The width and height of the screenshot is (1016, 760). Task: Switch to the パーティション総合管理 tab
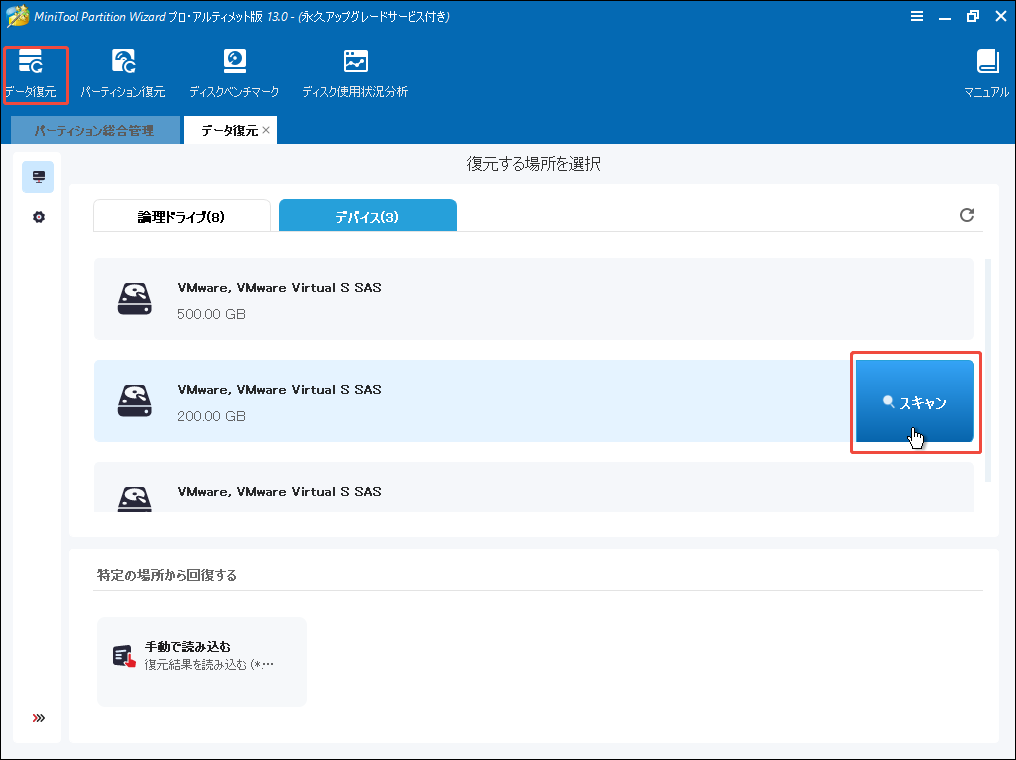(95, 130)
